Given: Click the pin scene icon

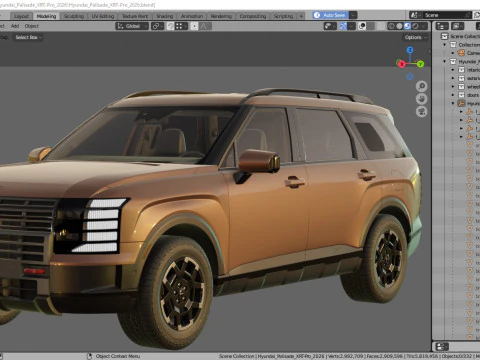Looking at the screenshot, I should click(468, 15).
